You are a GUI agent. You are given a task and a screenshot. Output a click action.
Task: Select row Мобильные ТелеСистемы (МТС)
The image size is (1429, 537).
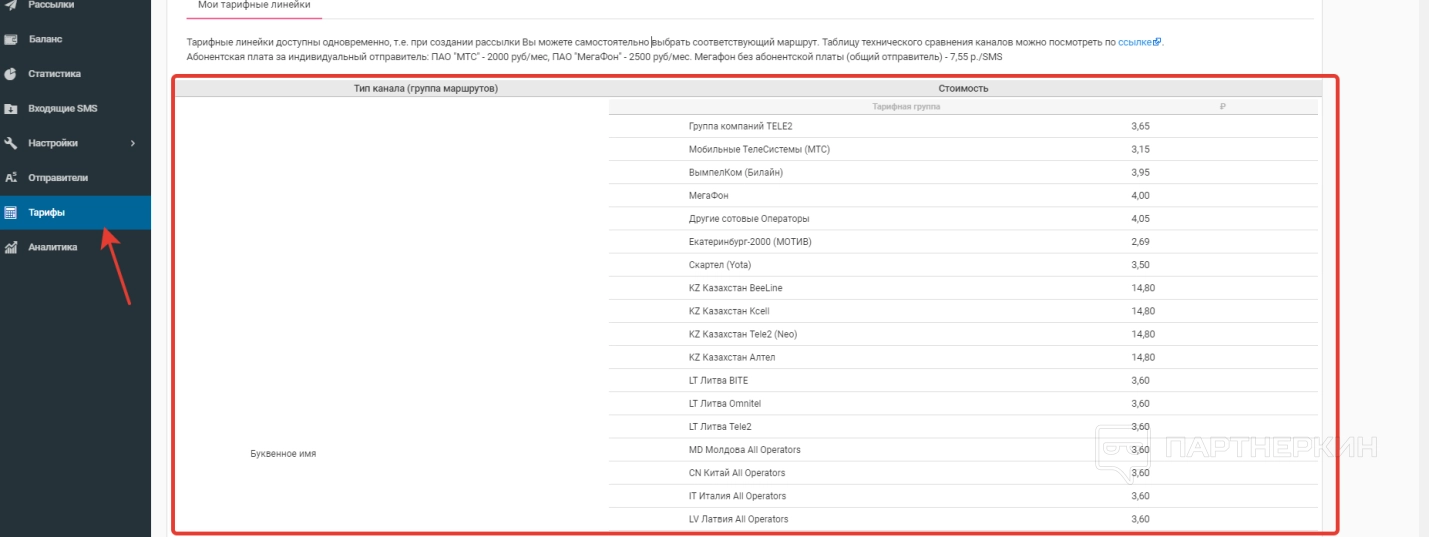963,149
